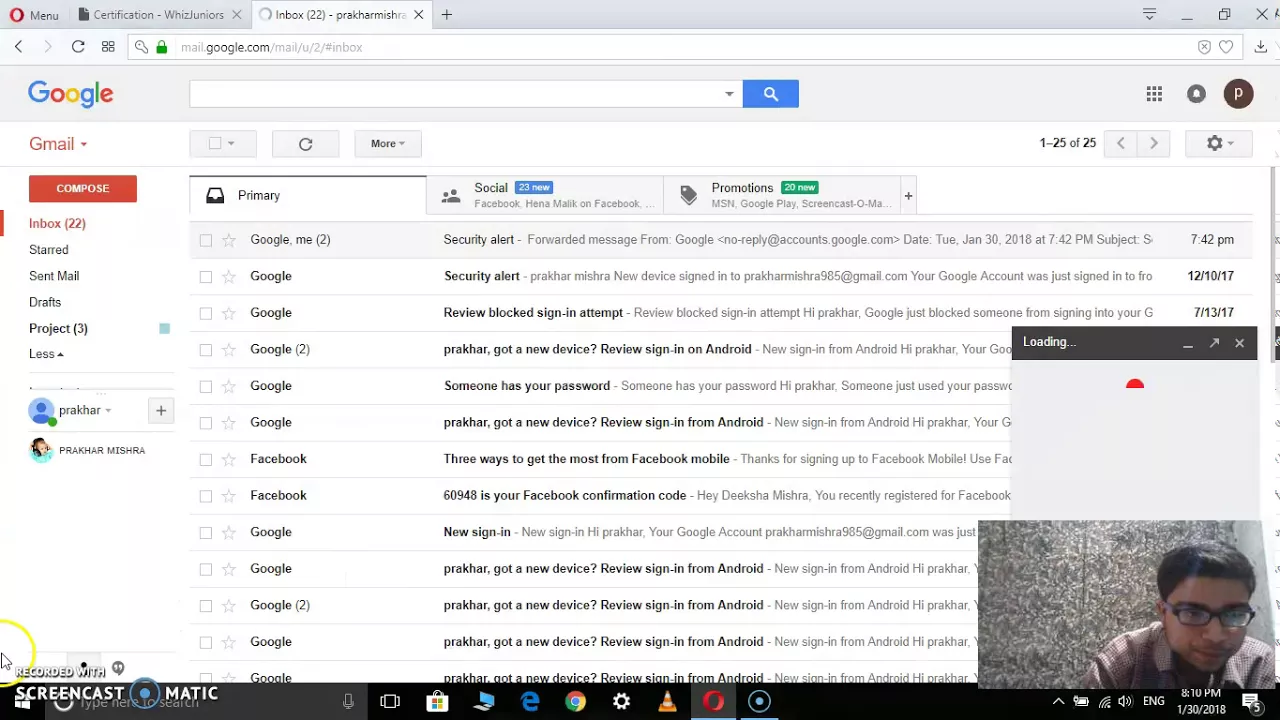Switch to the Social tab
This screenshot has width=1280, height=720.
(x=545, y=196)
